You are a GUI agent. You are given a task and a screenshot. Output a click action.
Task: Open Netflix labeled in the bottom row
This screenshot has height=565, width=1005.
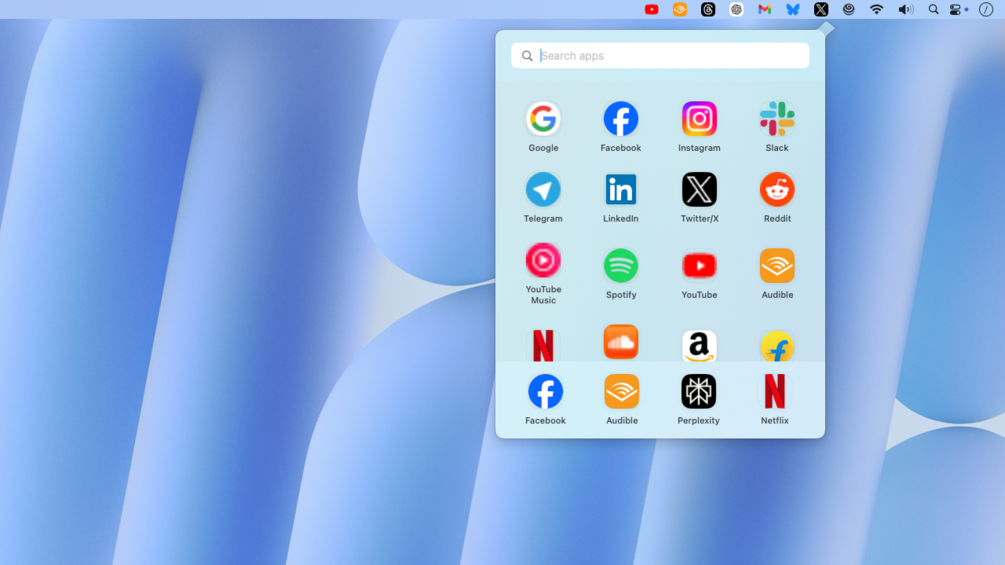[x=774, y=391]
